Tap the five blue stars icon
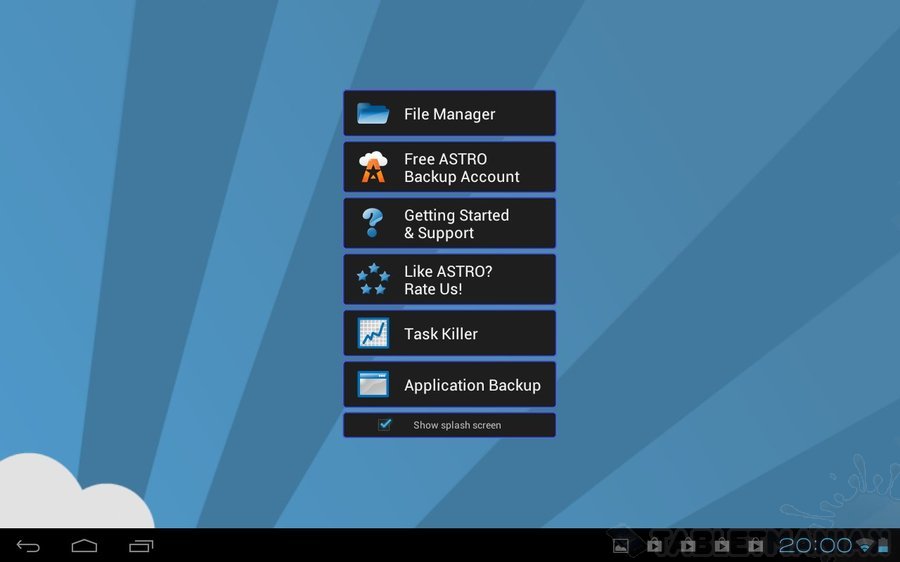The height and width of the screenshot is (562, 900). point(373,279)
